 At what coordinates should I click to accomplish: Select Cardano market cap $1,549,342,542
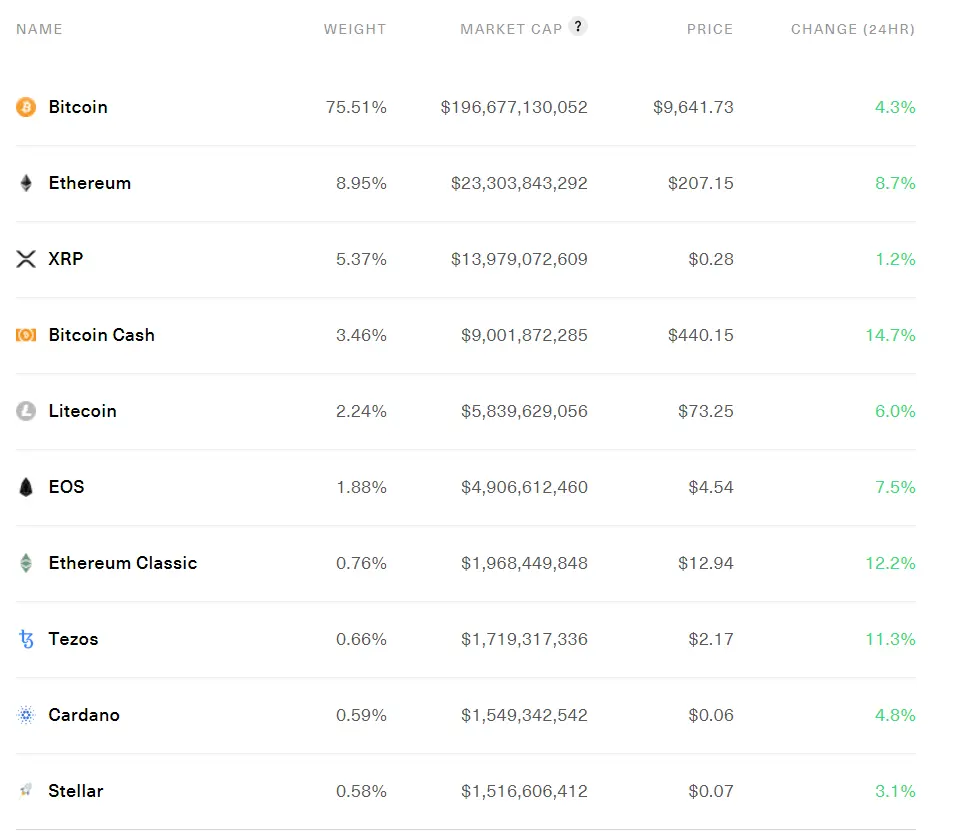click(524, 715)
